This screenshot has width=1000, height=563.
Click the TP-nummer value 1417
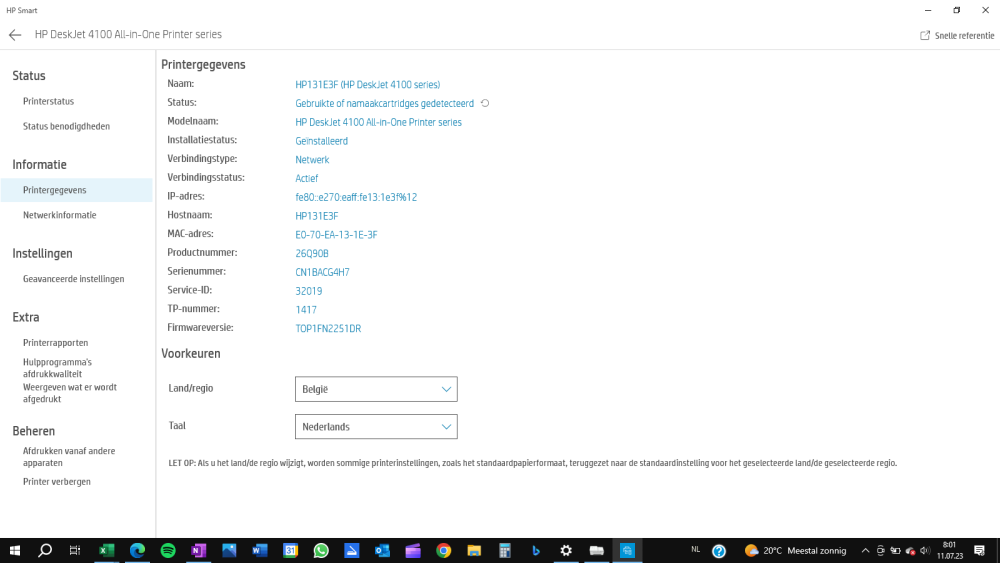[305, 310]
